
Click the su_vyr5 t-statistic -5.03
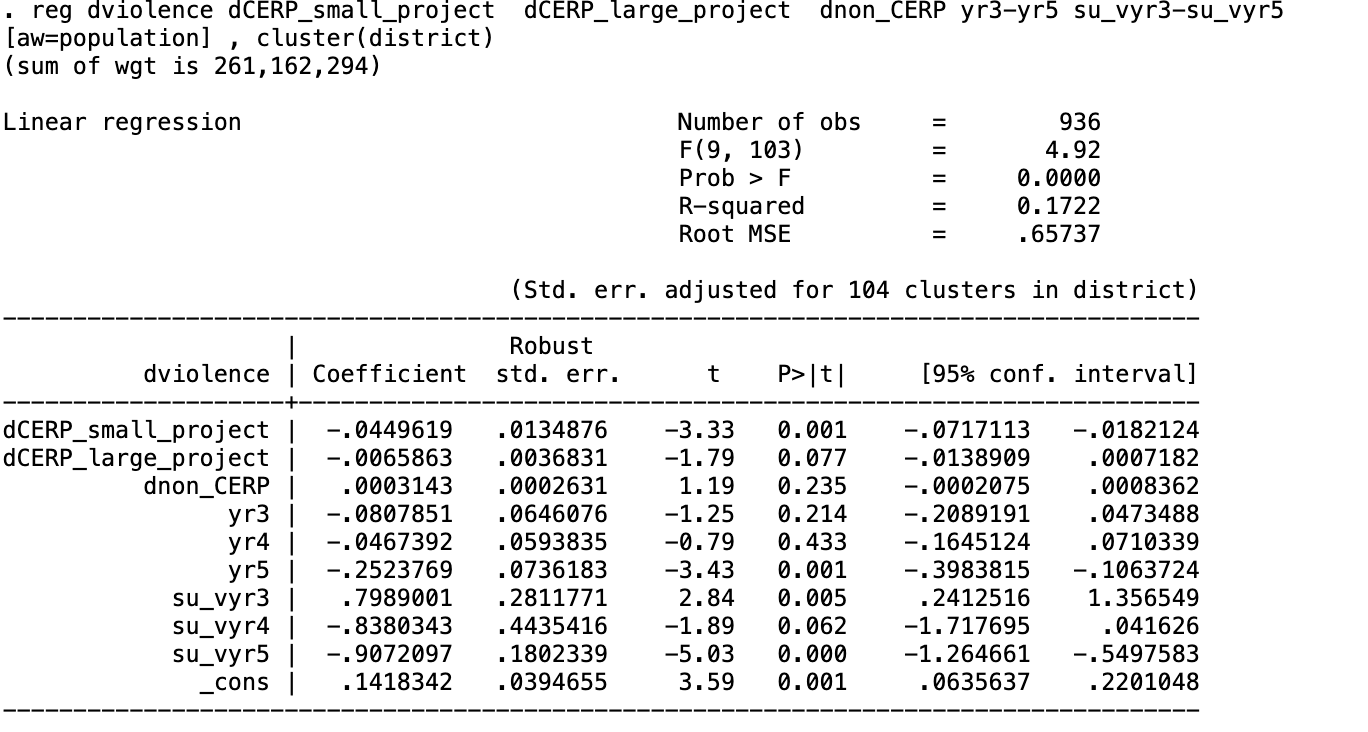click(x=699, y=654)
